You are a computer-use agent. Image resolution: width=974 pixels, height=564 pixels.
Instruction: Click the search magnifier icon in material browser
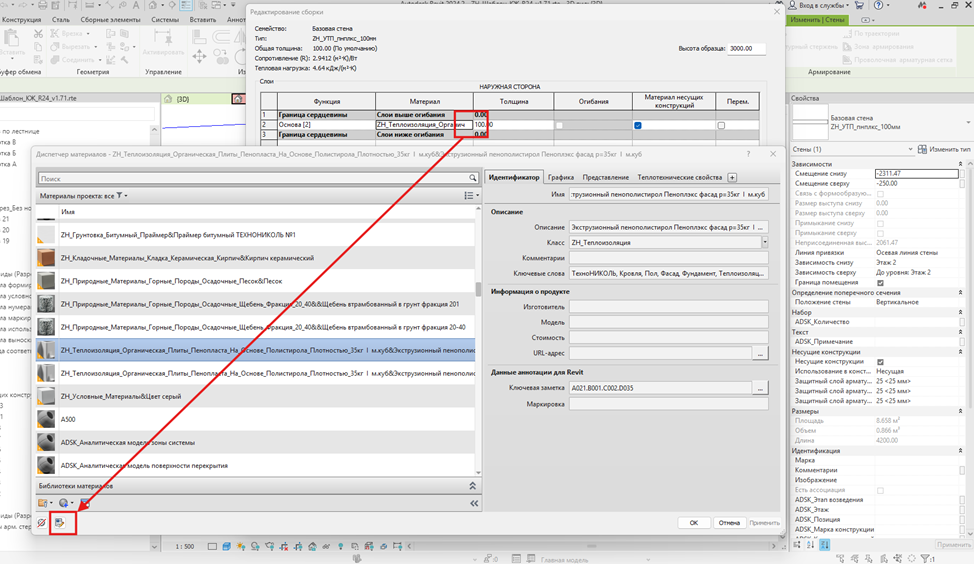(x=473, y=178)
